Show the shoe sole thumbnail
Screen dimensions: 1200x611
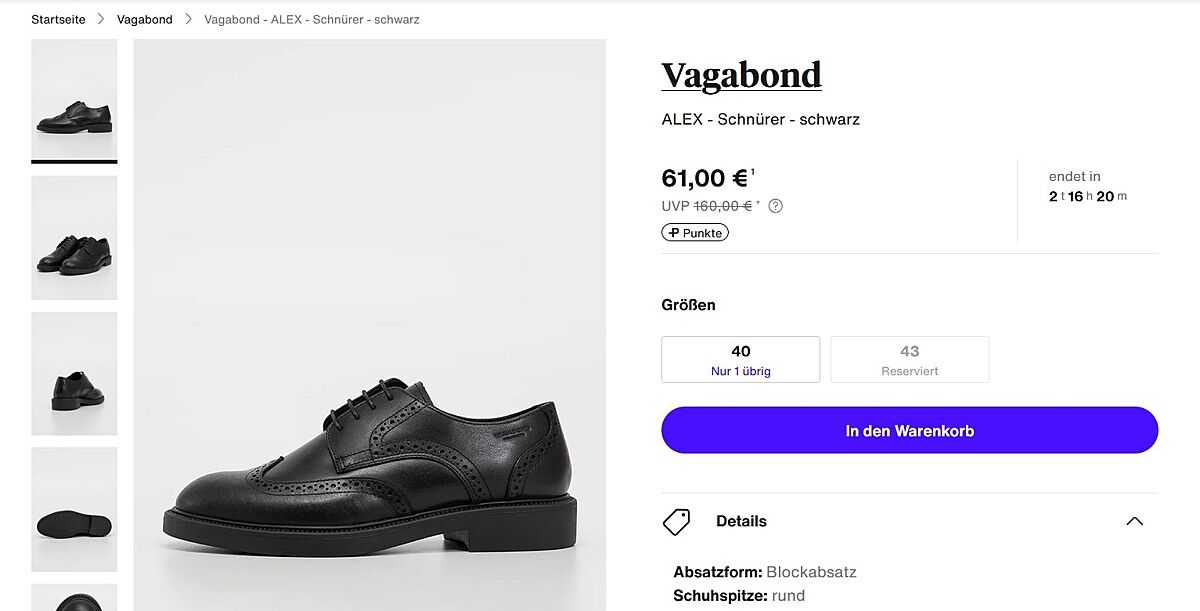point(74,509)
